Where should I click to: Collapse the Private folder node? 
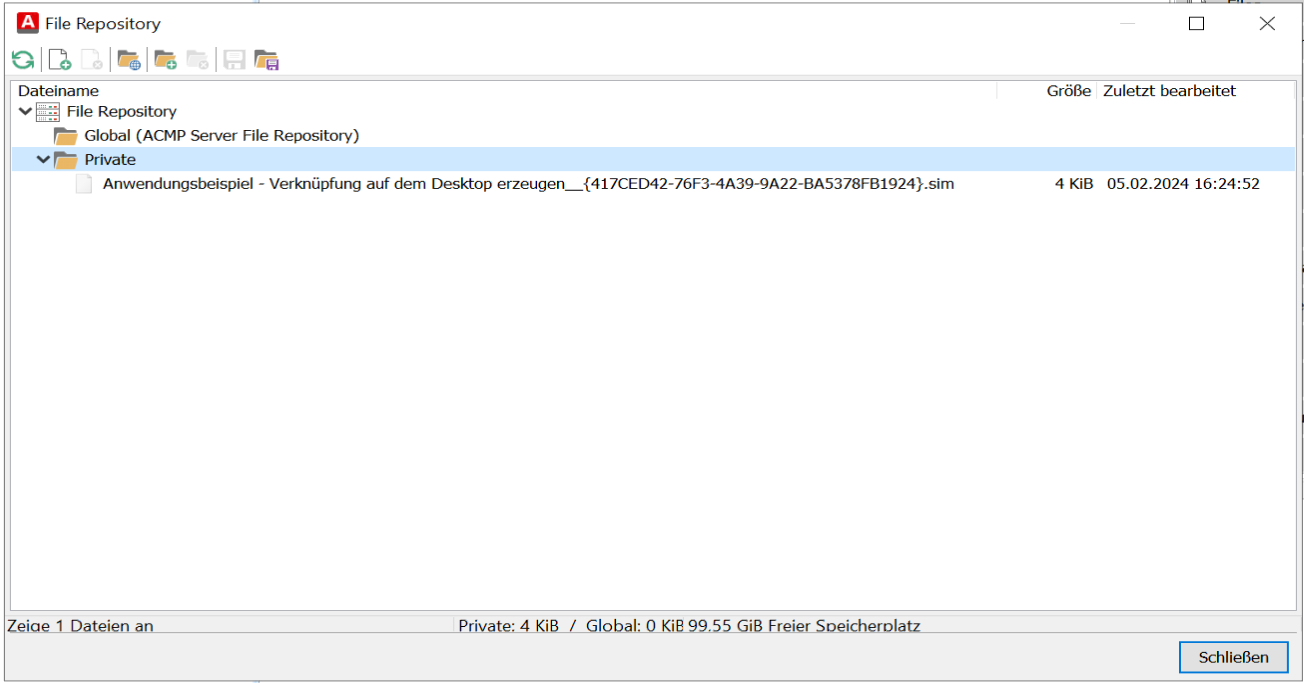(x=42, y=159)
